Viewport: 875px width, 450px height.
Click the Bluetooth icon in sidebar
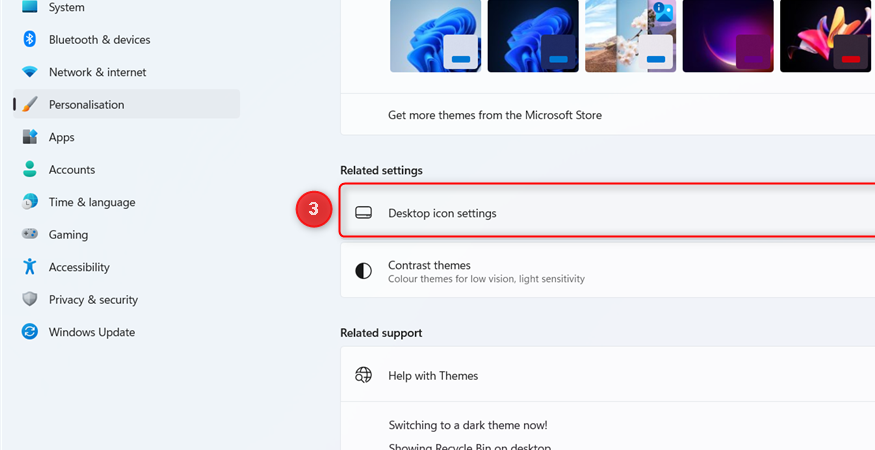[30, 39]
